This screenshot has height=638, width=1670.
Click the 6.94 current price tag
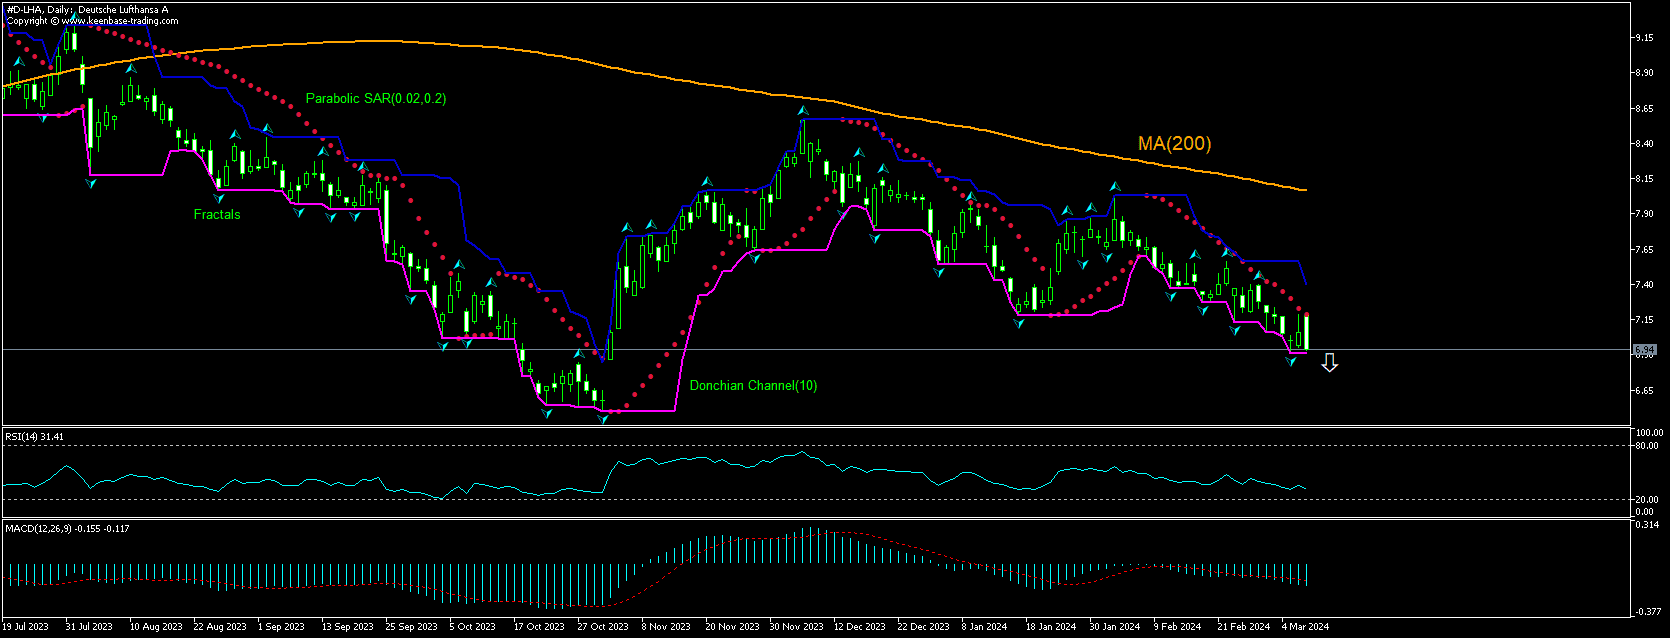point(1643,350)
